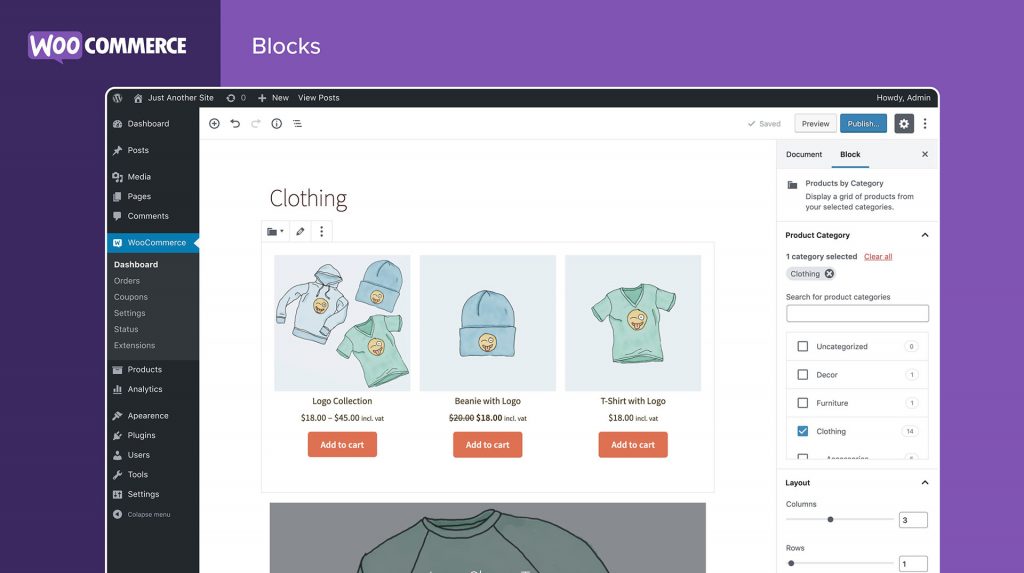Check the Uncategorized category box
The image size is (1024, 573).
(803, 346)
